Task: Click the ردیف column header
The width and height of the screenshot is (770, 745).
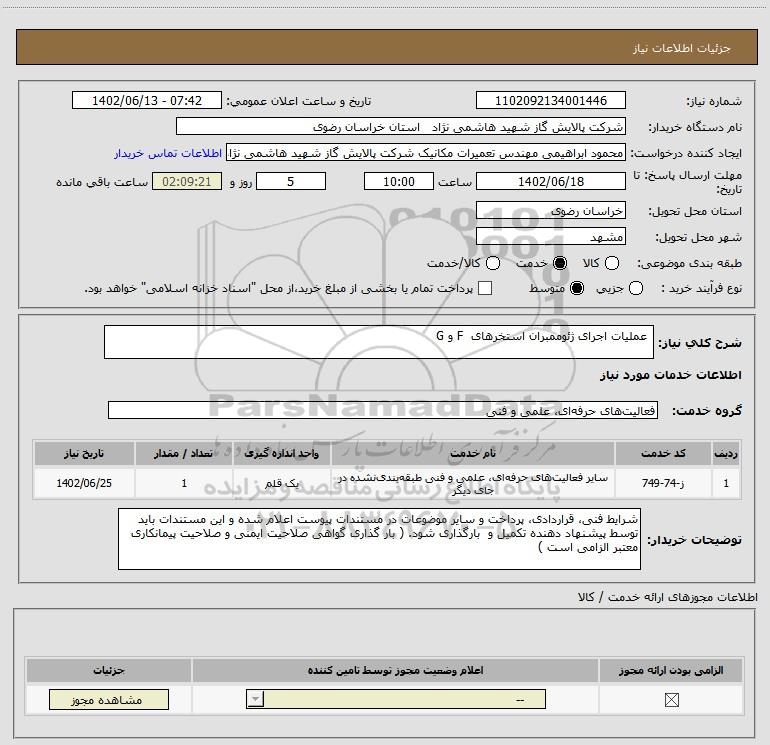Action: pyautogui.click(x=726, y=453)
